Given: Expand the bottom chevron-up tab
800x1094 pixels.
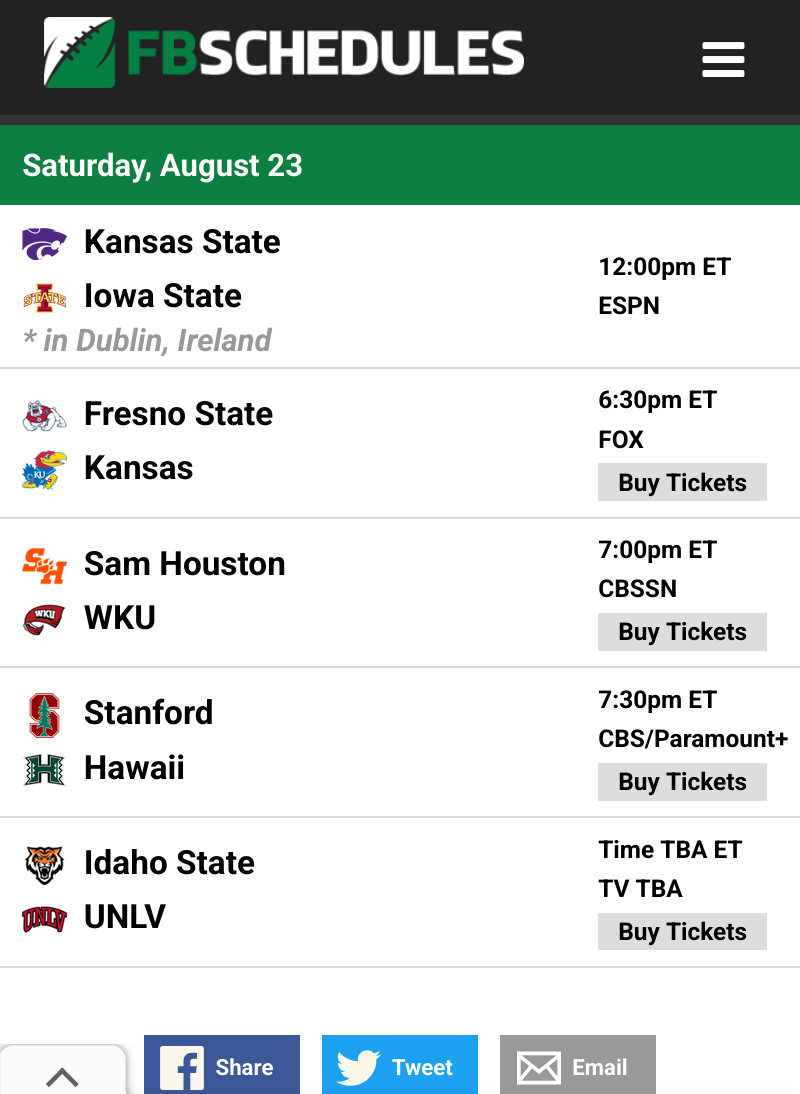Looking at the screenshot, I should pos(63,1070).
